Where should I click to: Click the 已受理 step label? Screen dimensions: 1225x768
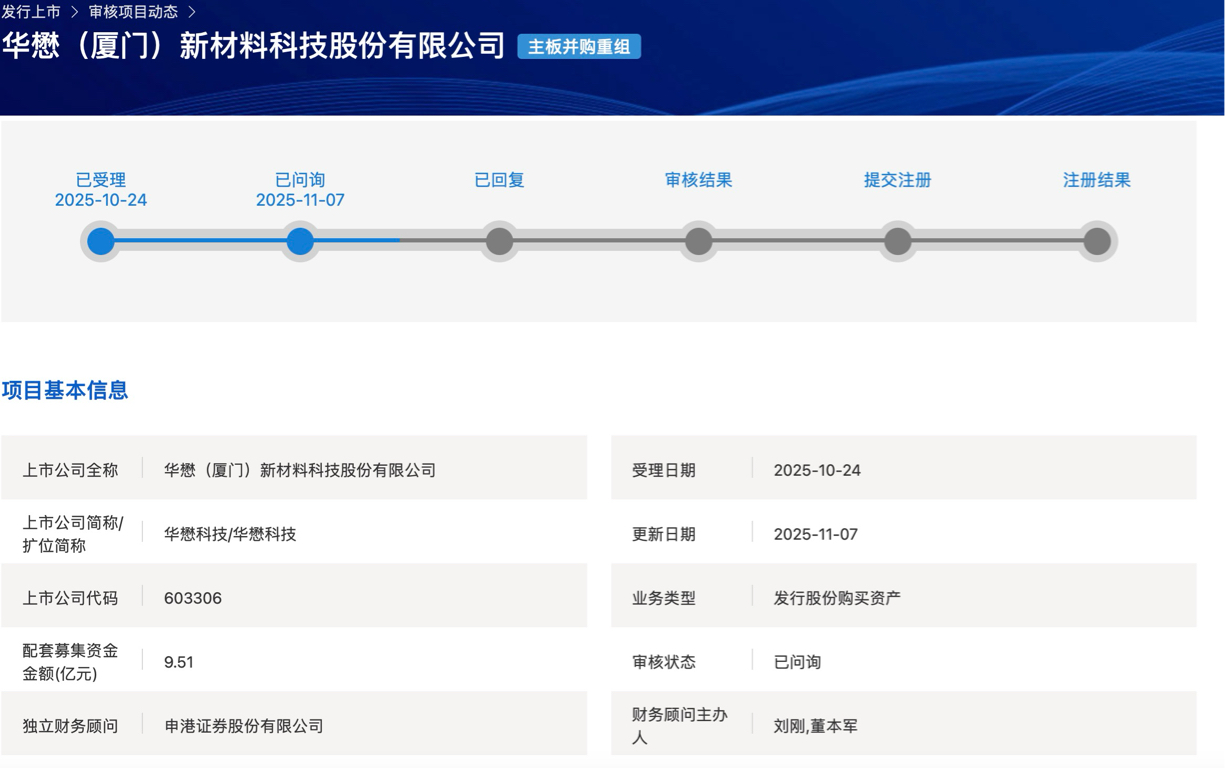(101, 180)
